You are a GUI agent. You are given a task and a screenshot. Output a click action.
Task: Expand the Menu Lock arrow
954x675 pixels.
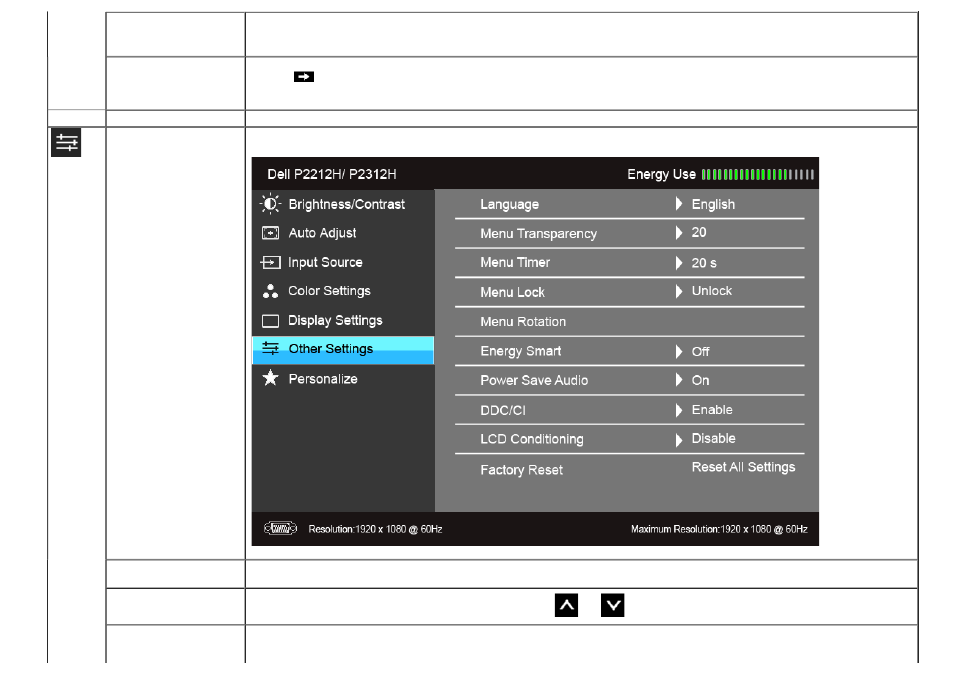678,292
